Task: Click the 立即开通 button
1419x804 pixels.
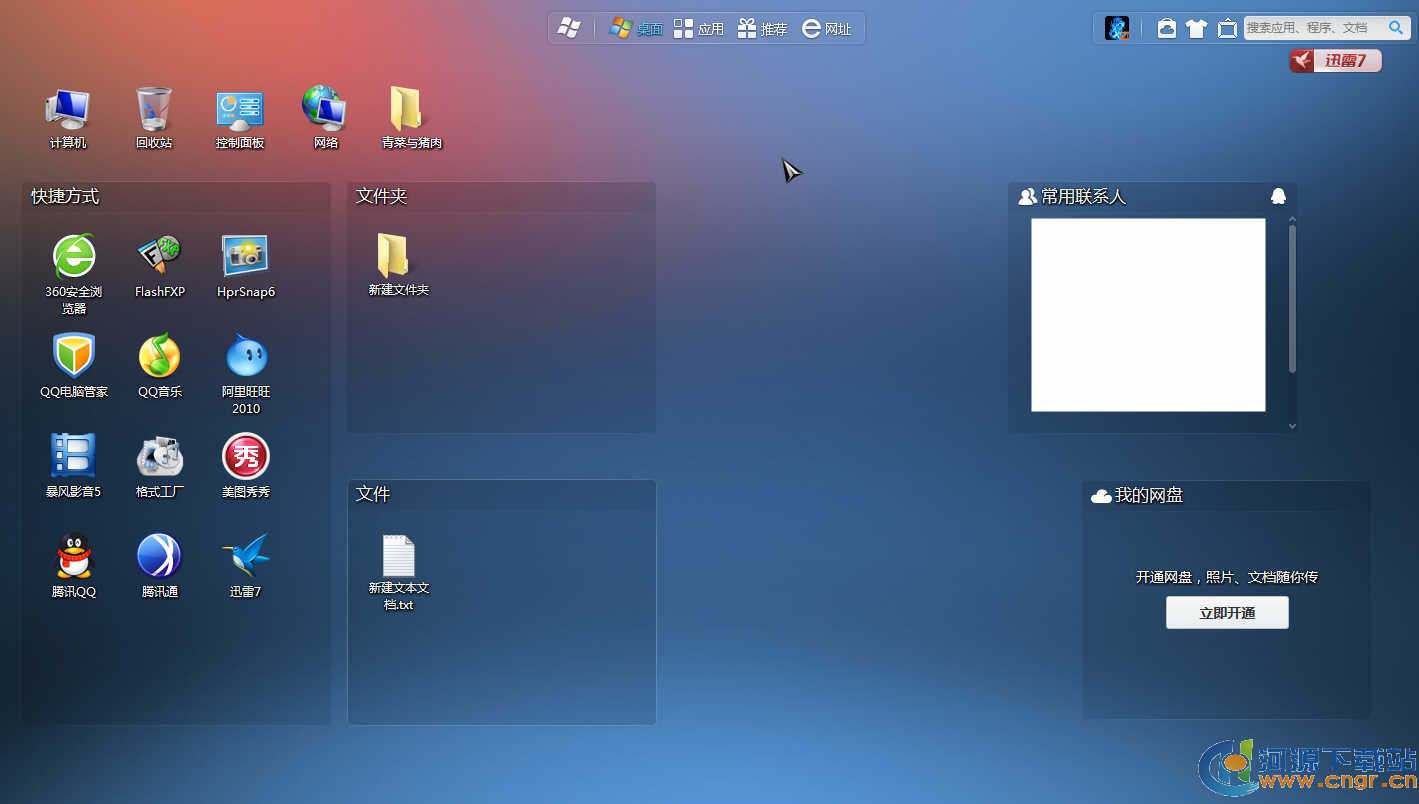Action: pos(1227,613)
